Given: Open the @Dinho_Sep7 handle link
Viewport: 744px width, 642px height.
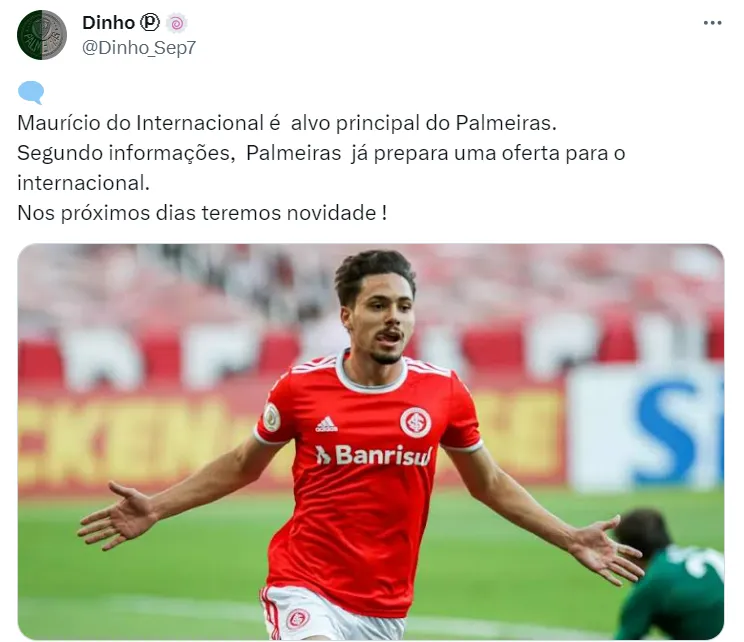Looking at the screenshot, I should (x=139, y=47).
